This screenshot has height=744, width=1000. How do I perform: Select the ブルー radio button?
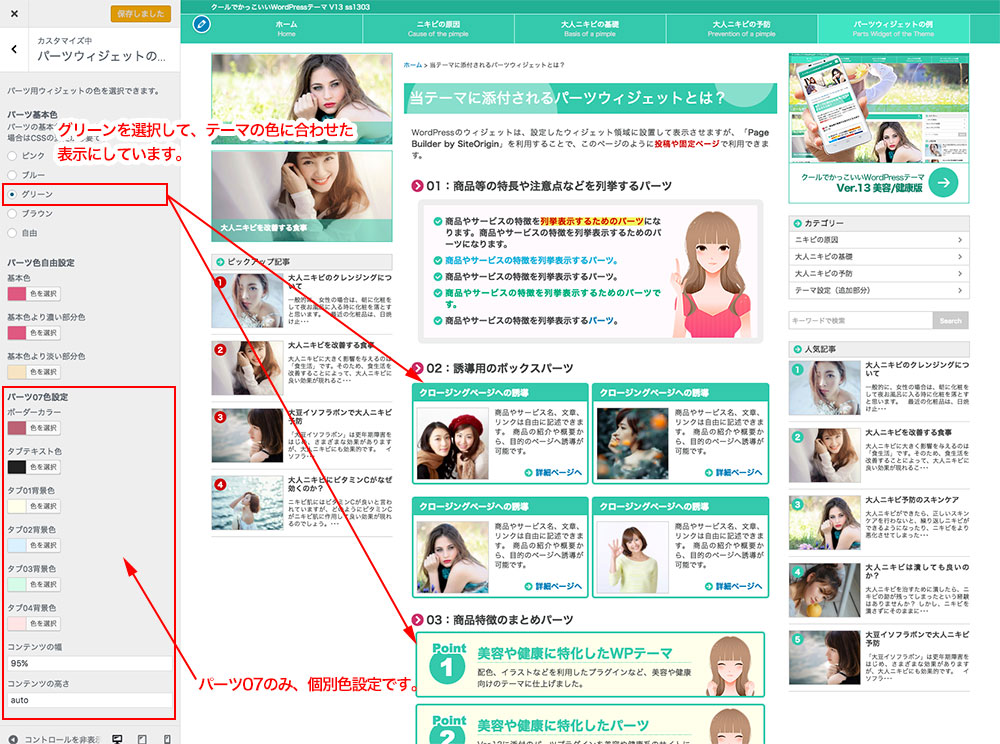(x=12, y=175)
